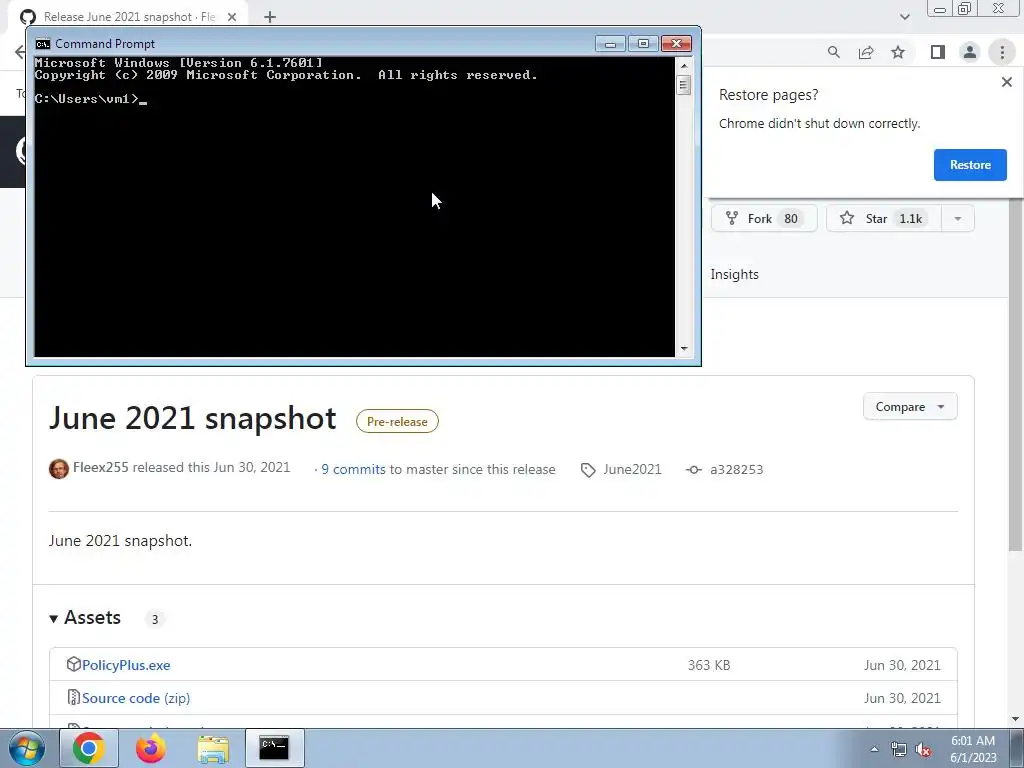Viewport: 1024px width, 768px height.
Task: Click the Command Prompt scroll down arrow
Action: [684, 349]
